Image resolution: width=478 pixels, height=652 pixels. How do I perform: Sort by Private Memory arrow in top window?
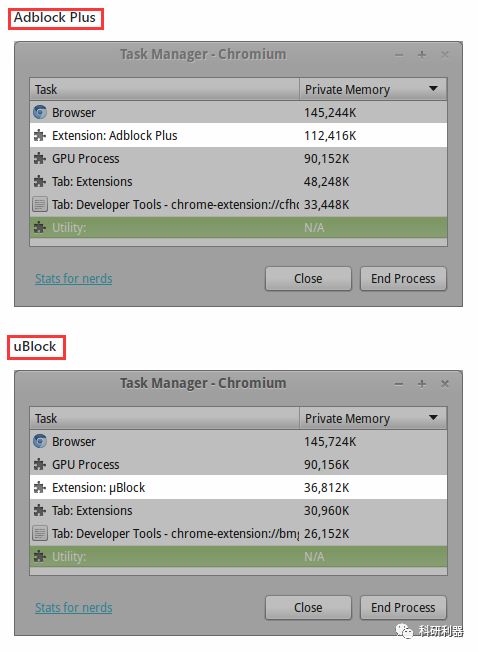point(433,89)
